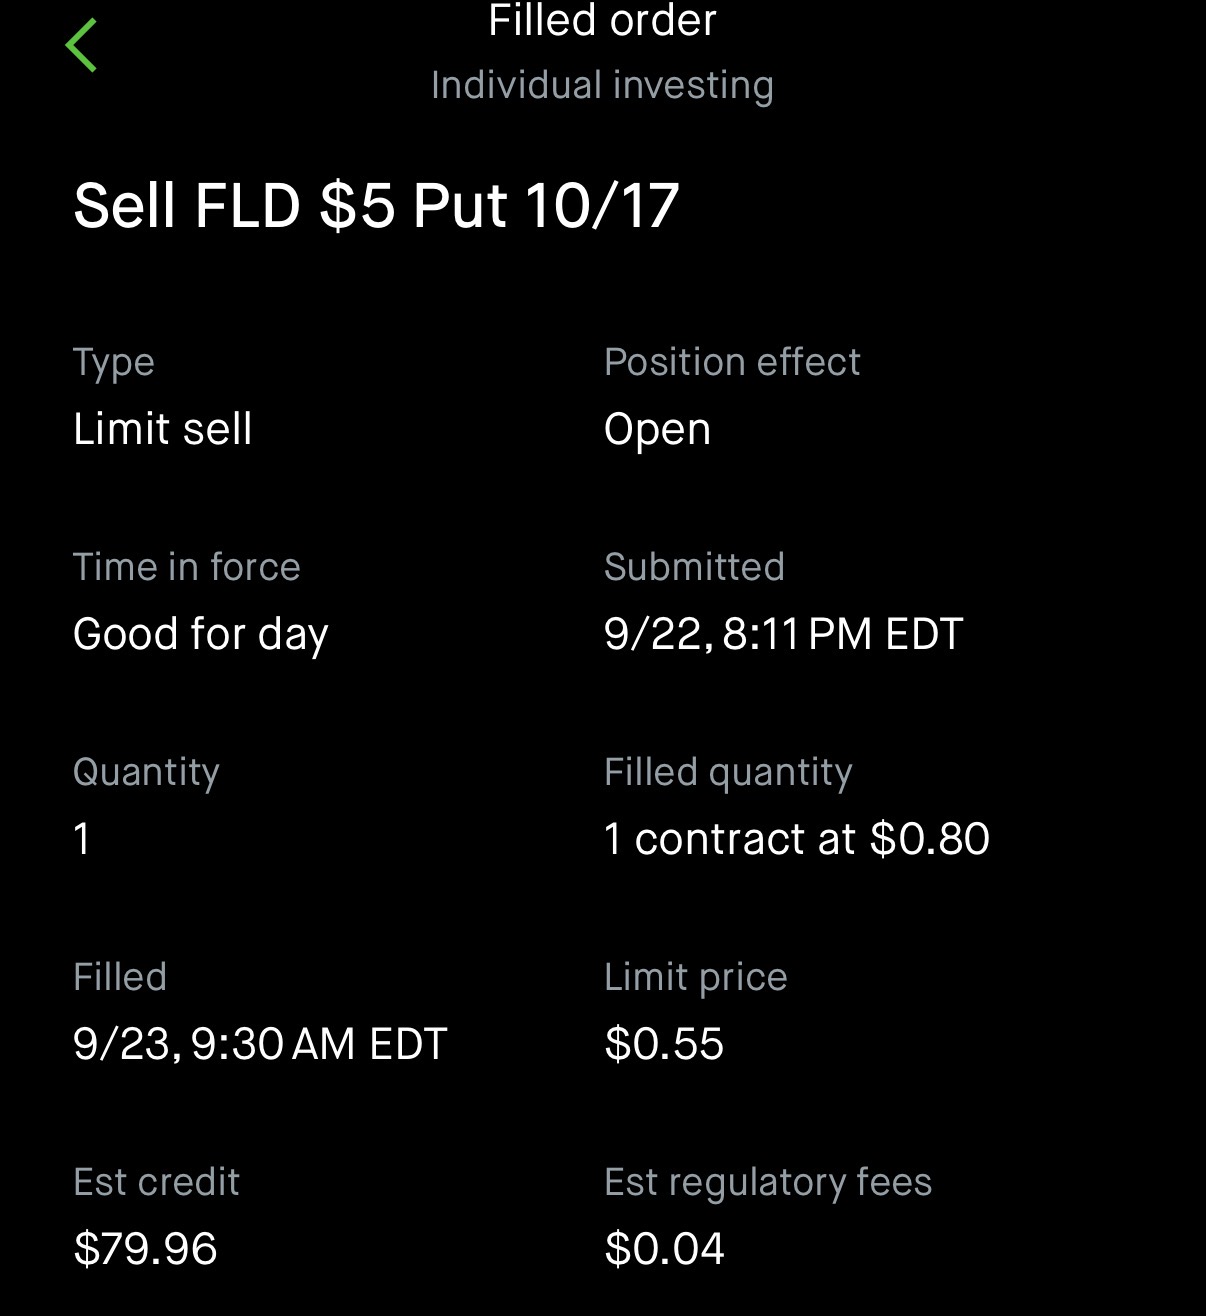
Task: Click the 'Good for day' value
Action: [201, 634]
